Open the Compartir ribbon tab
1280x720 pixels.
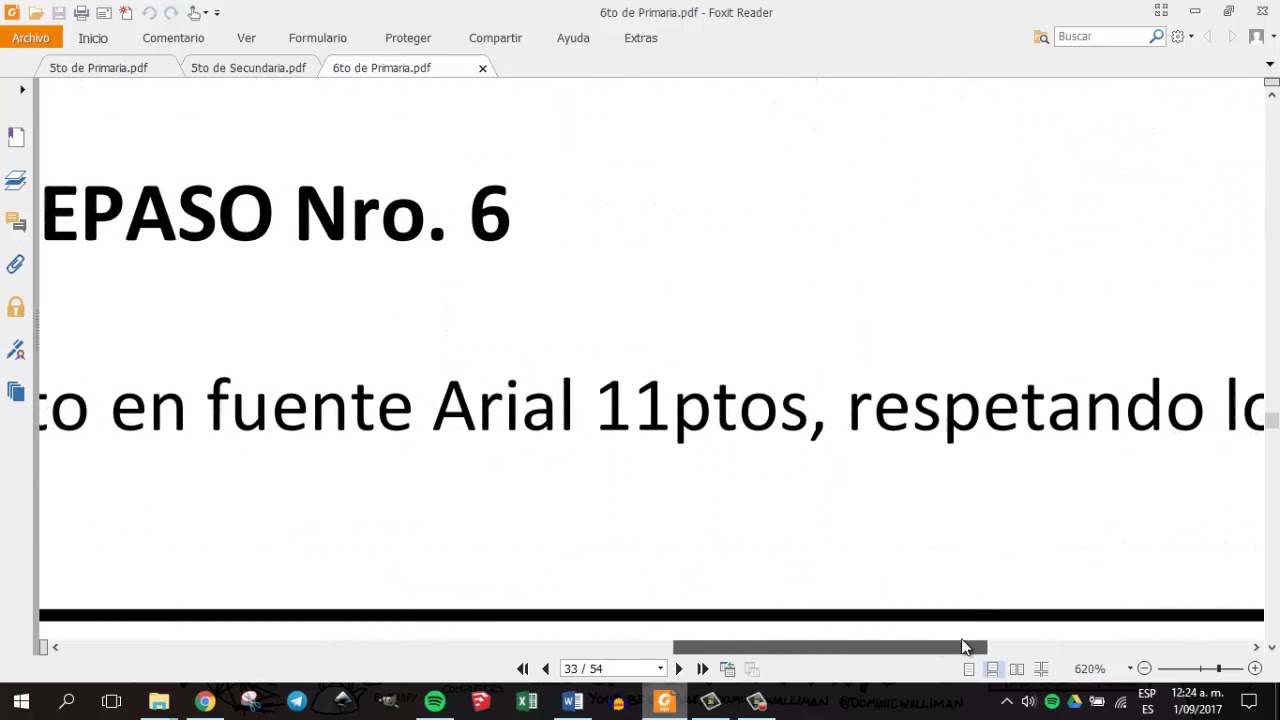[x=495, y=38]
